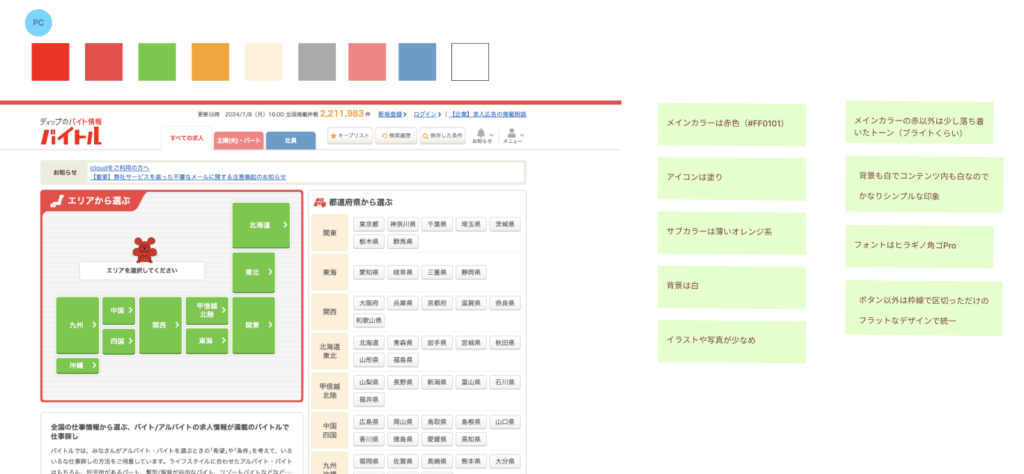Screen dimensions: 1024x474
Task: Choose 福岡県 prefecture button
Action: pos(369,461)
